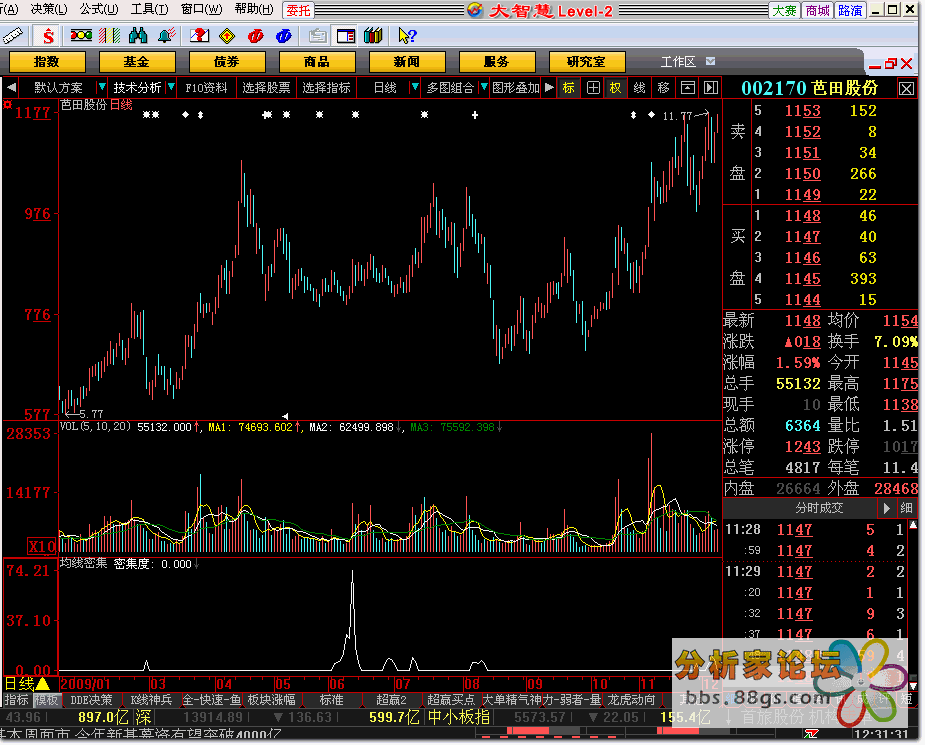Open the 技术分析 dropdown arrow
This screenshot has width=925, height=745.
(171, 88)
